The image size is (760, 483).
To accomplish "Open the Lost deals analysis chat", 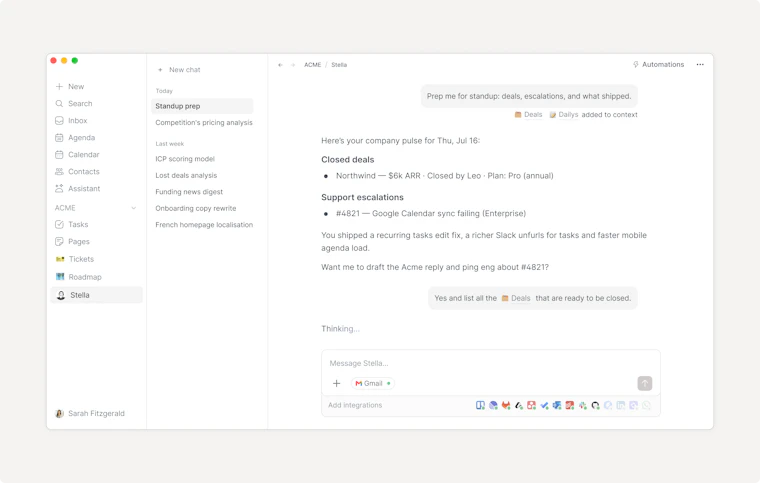I will tap(186, 175).
